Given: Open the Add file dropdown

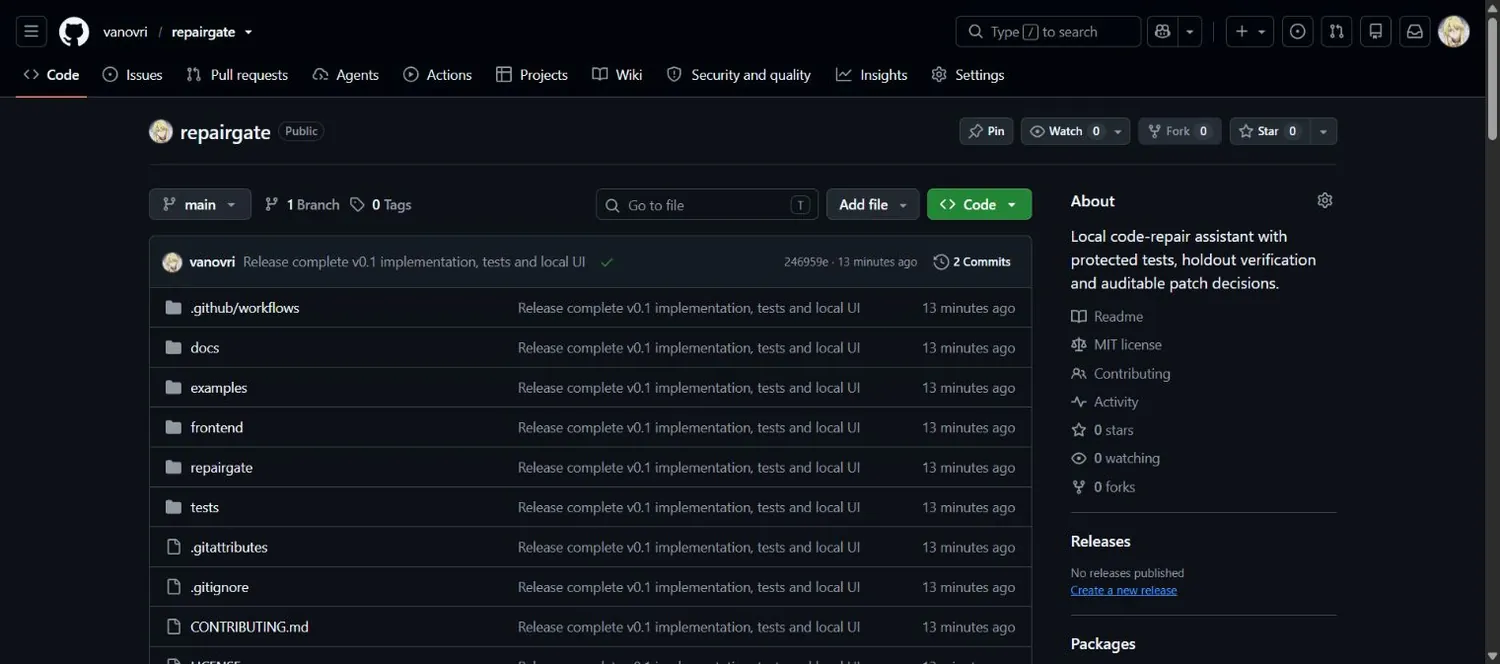Looking at the screenshot, I should pyautogui.click(x=873, y=205).
